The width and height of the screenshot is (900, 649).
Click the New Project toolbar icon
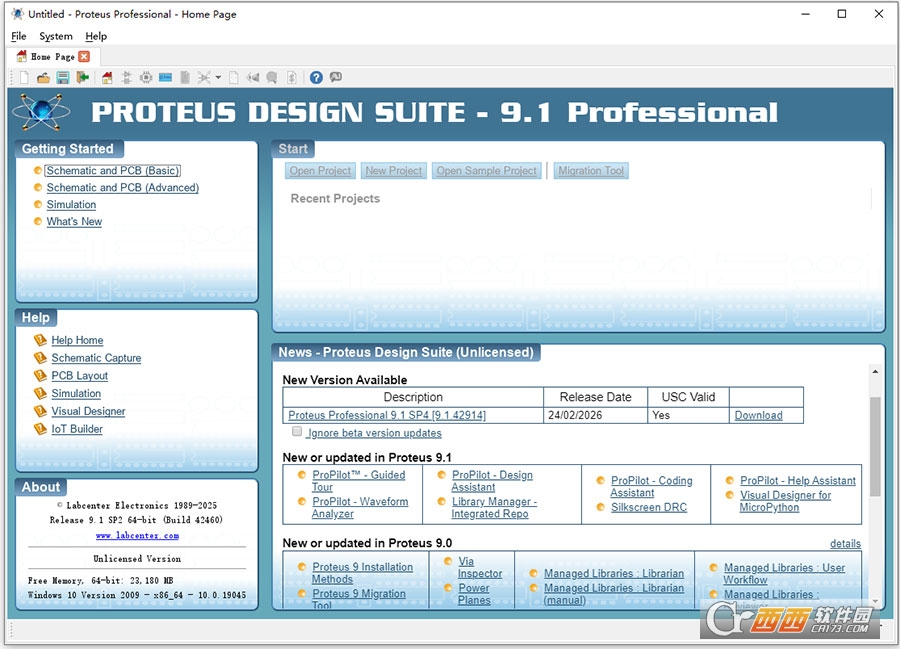tap(24, 77)
